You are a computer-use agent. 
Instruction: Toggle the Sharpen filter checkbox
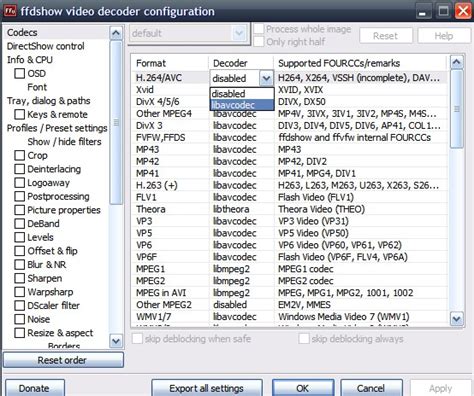click(x=20, y=278)
